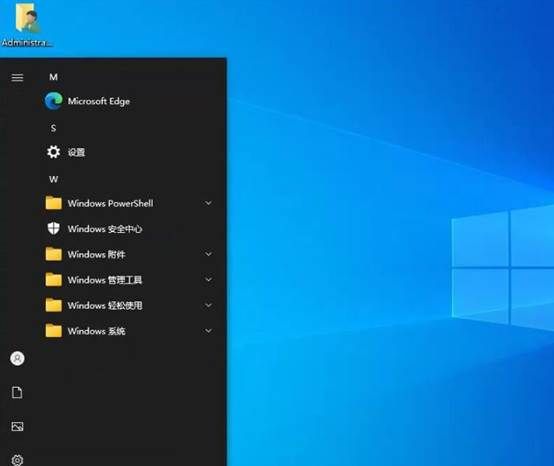Select the Windows 轻松使用 text label
The height and width of the screenshot is (466, 554).
(105, 306)
